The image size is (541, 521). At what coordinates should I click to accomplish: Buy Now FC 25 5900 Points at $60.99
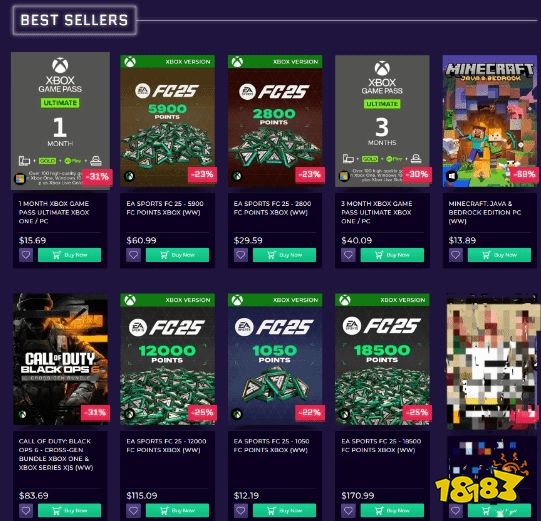(x=177, y=255)
